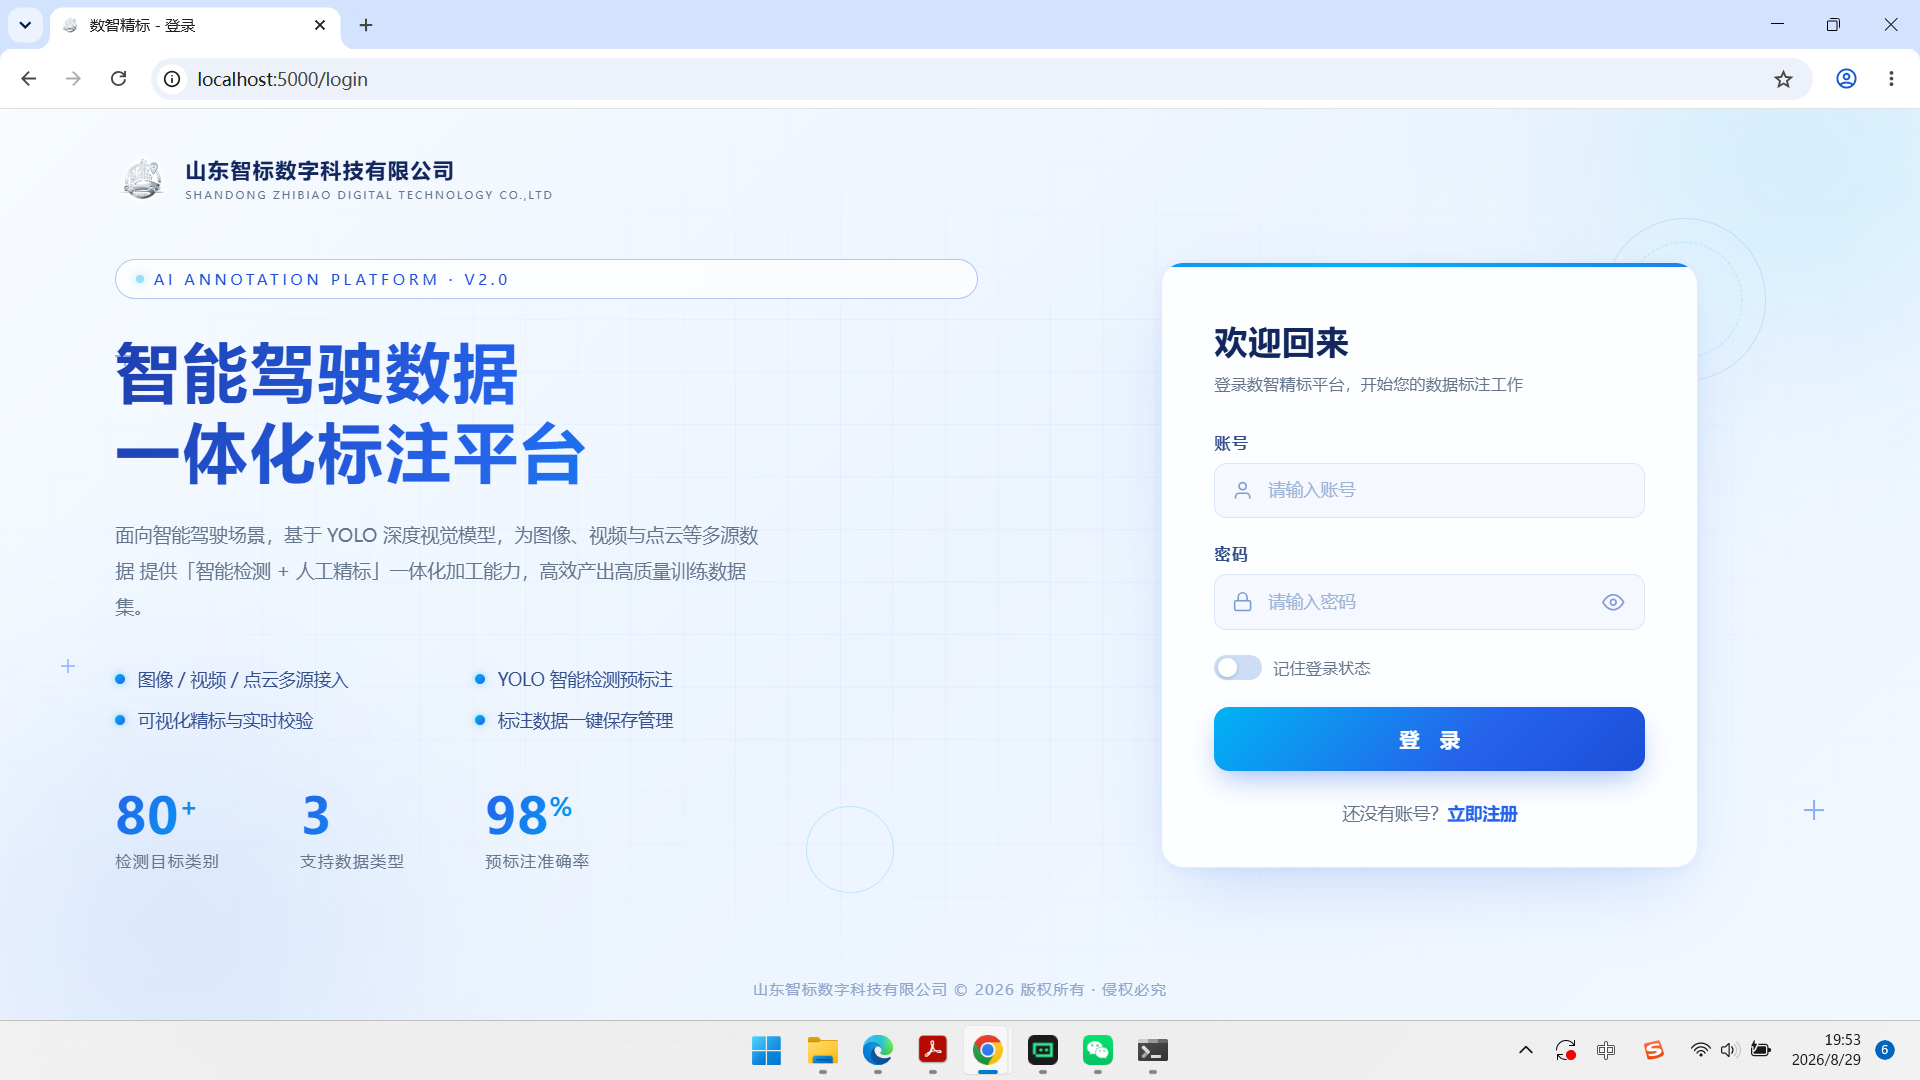Select the 数智精标 - 登录 tab
Image resolution: width=1920 pixels, height=1080 pixels.
[x=195, y=26]
